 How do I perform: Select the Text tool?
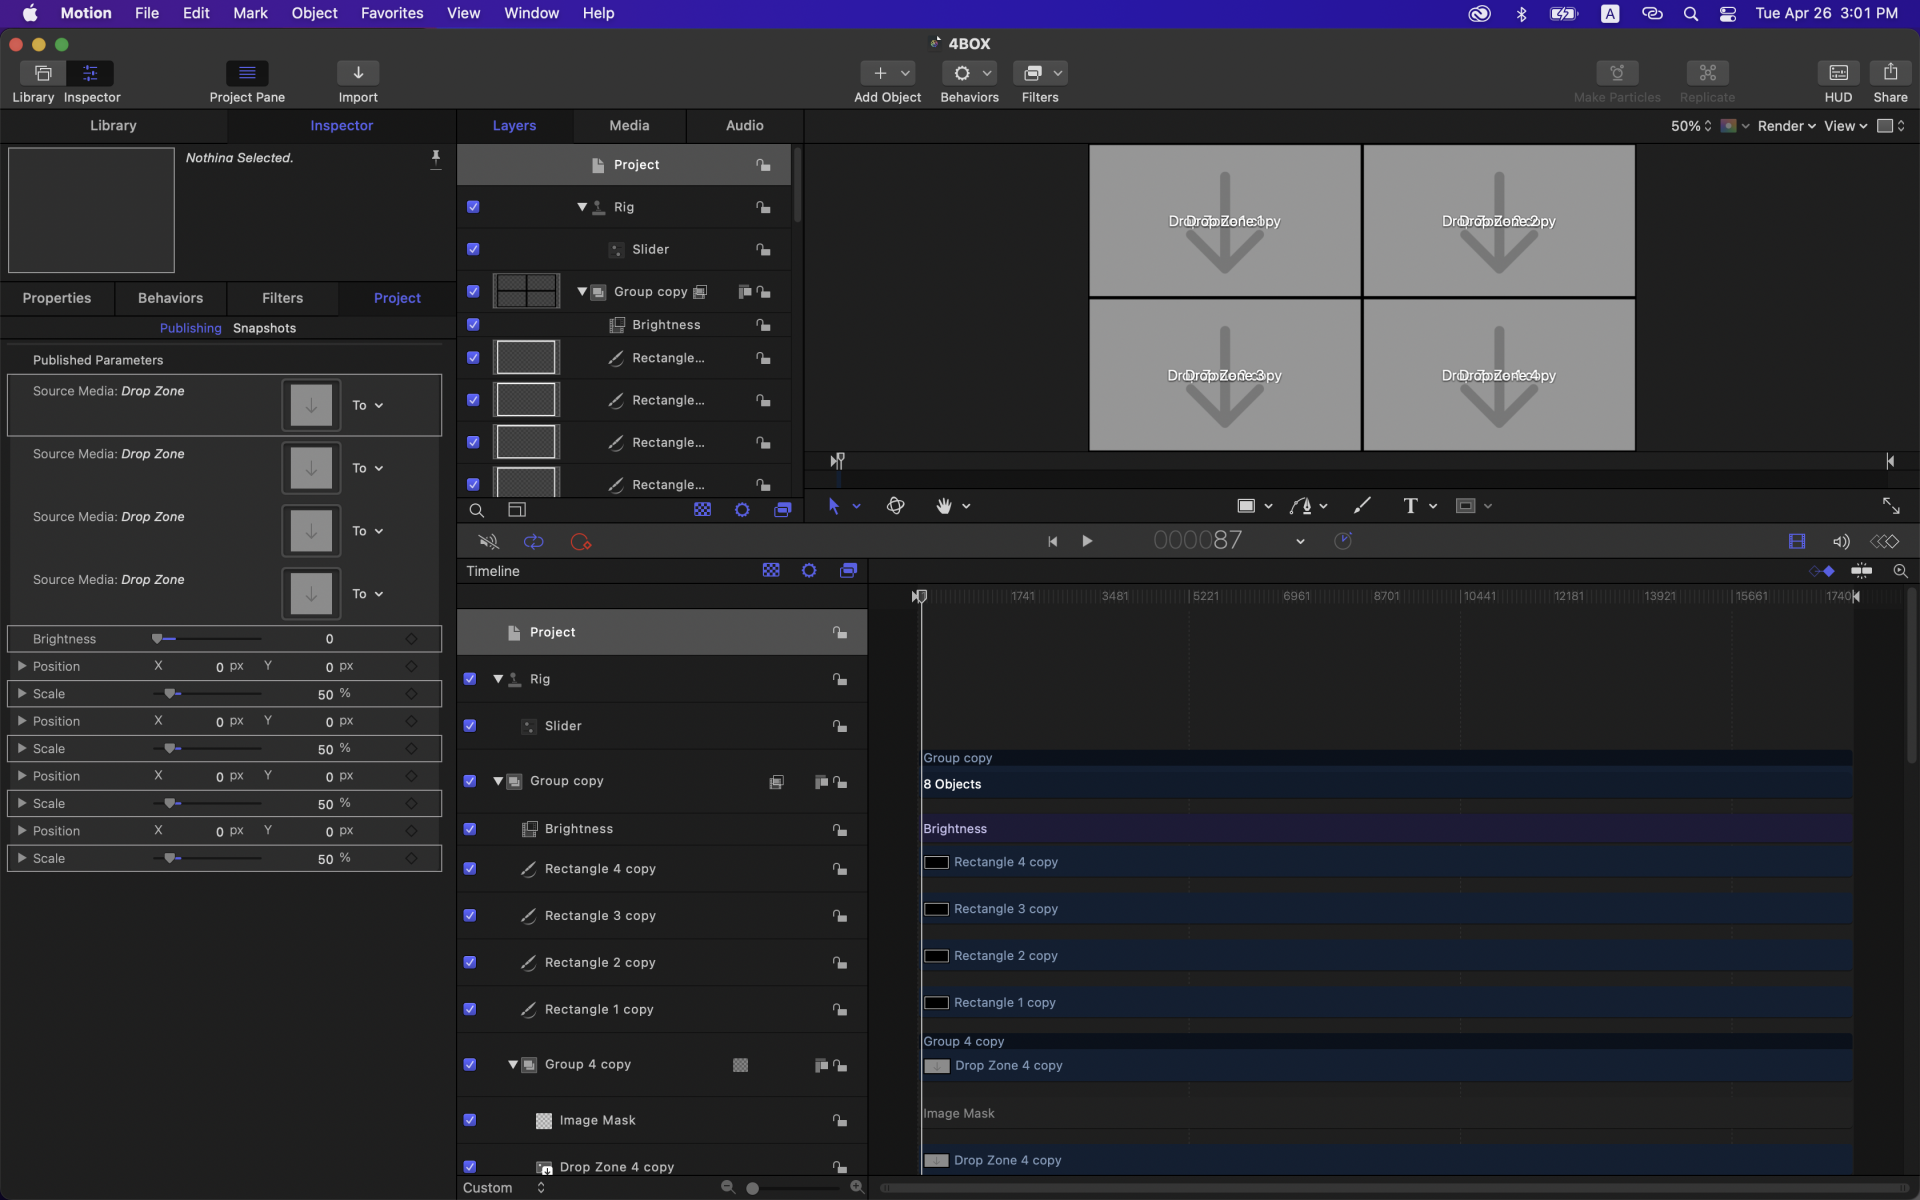[1410, 506]
